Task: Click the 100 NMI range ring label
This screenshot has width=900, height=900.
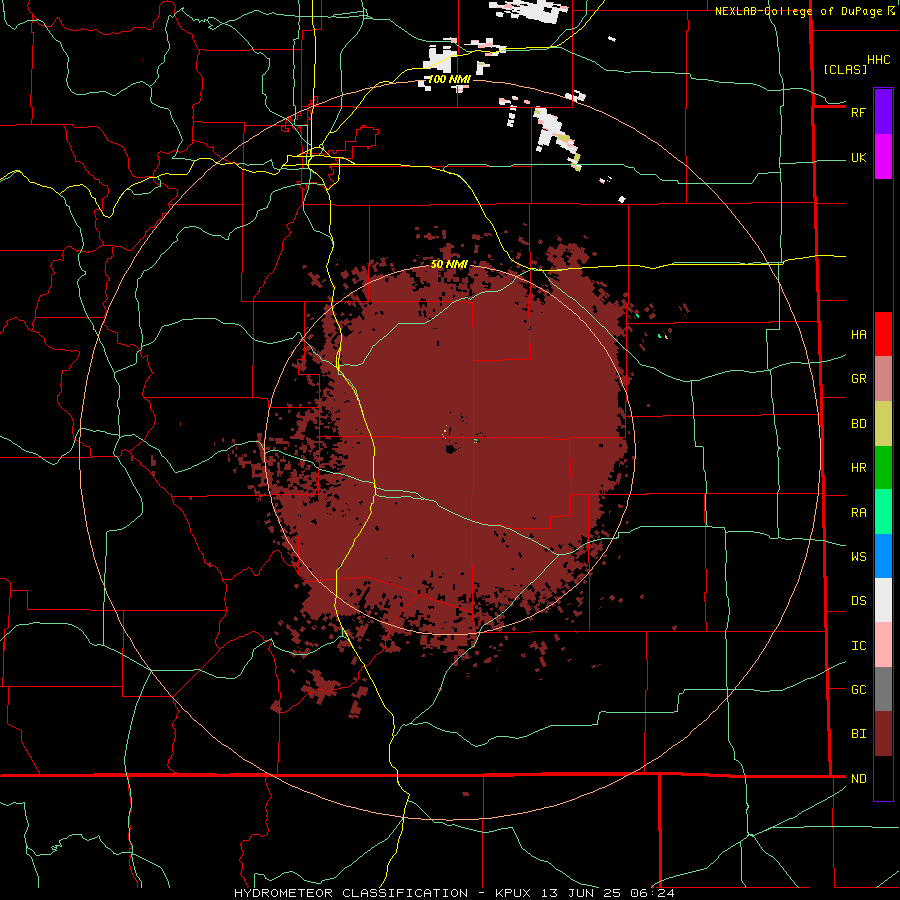Action: tap(449, 79)
